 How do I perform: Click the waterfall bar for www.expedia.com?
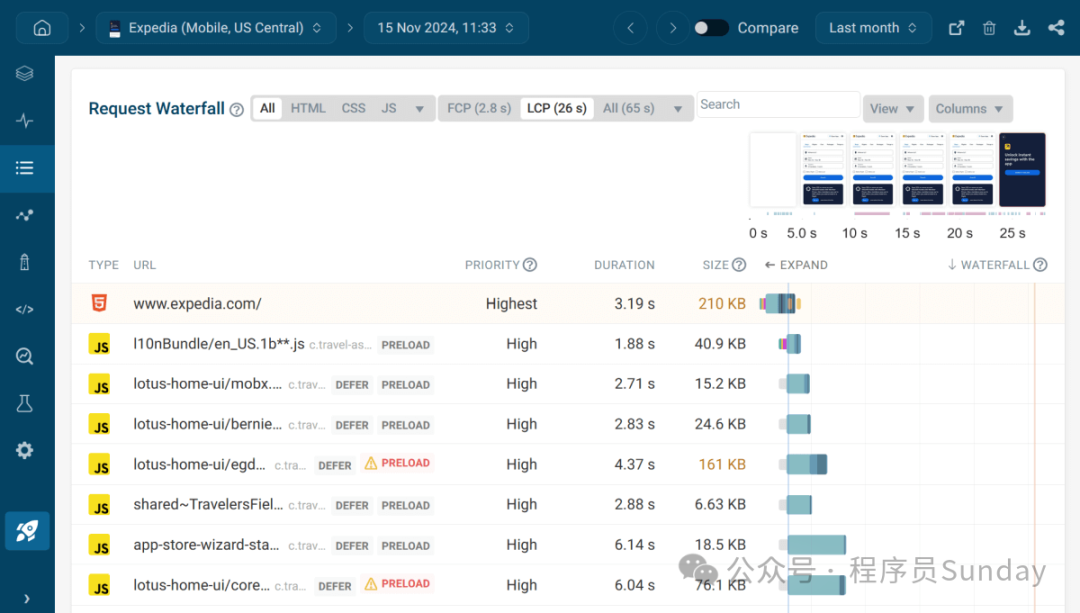point(780,303)
